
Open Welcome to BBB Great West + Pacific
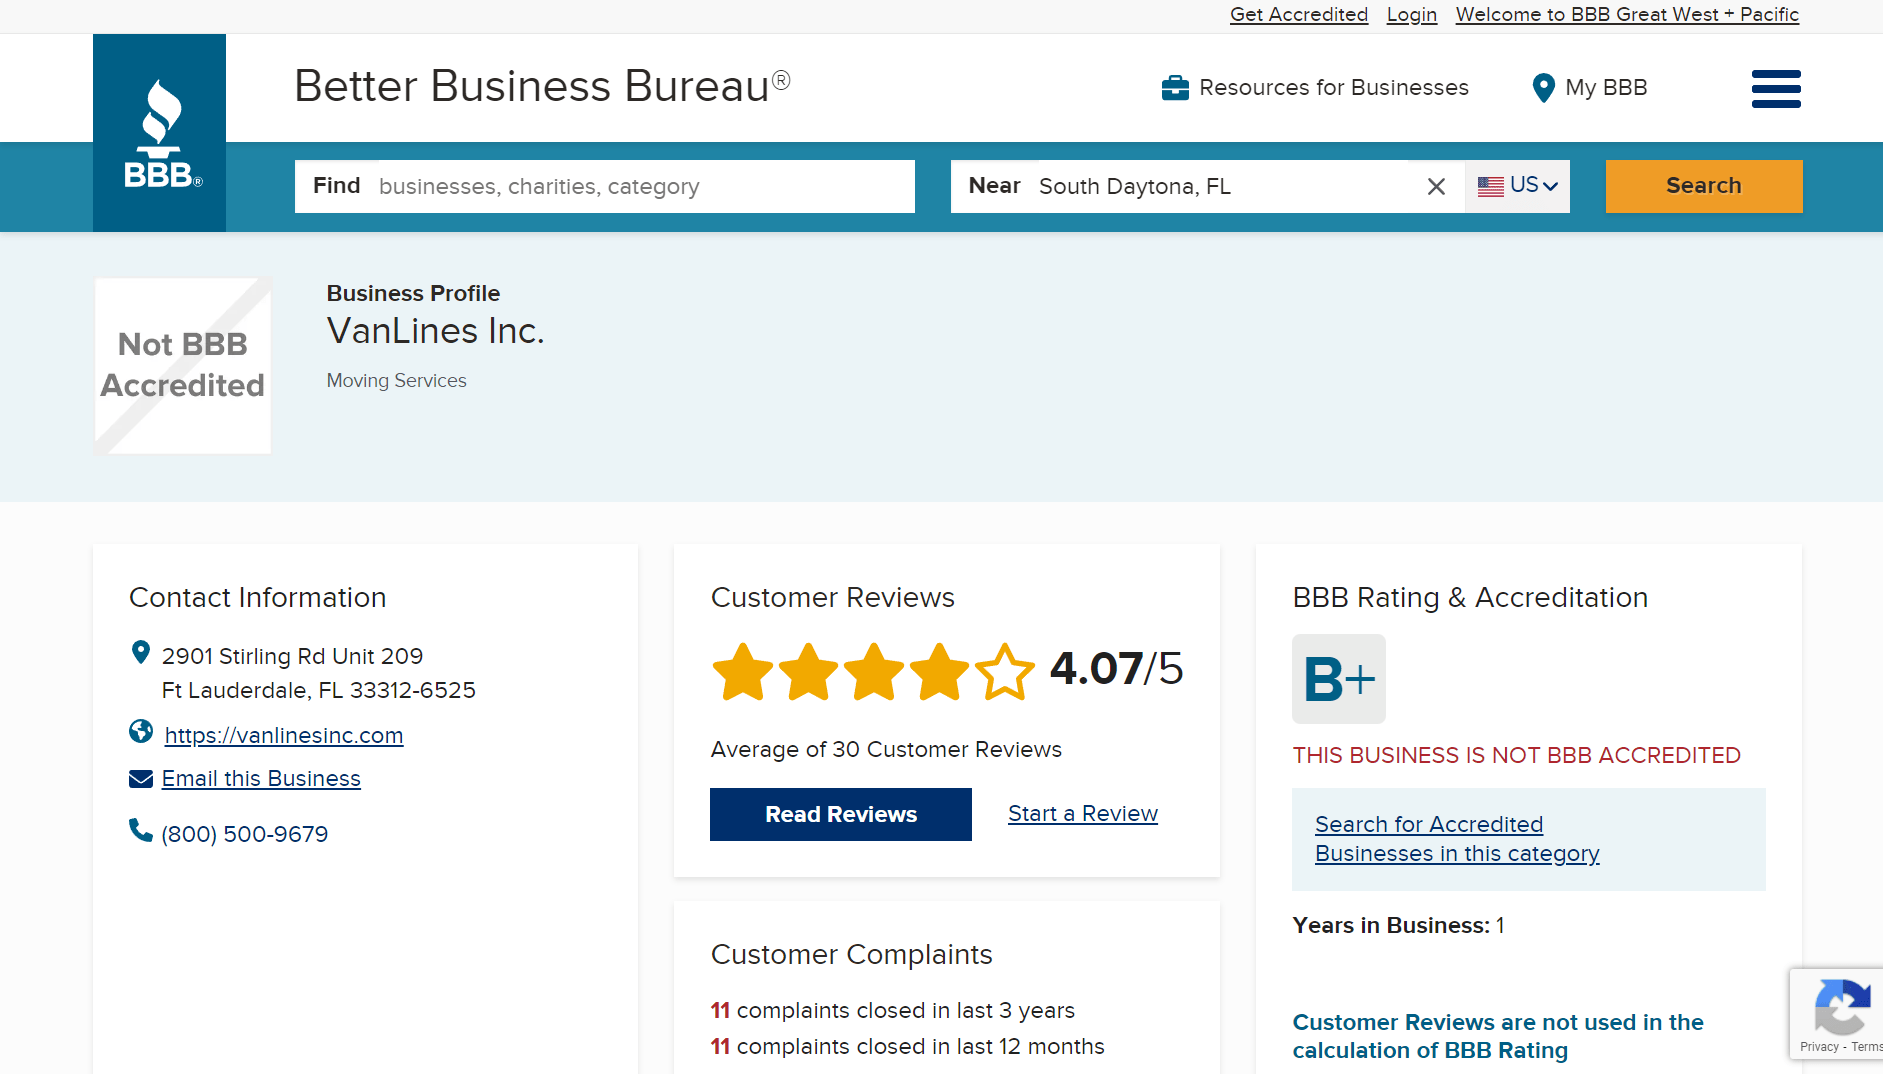coord(1627,14)
